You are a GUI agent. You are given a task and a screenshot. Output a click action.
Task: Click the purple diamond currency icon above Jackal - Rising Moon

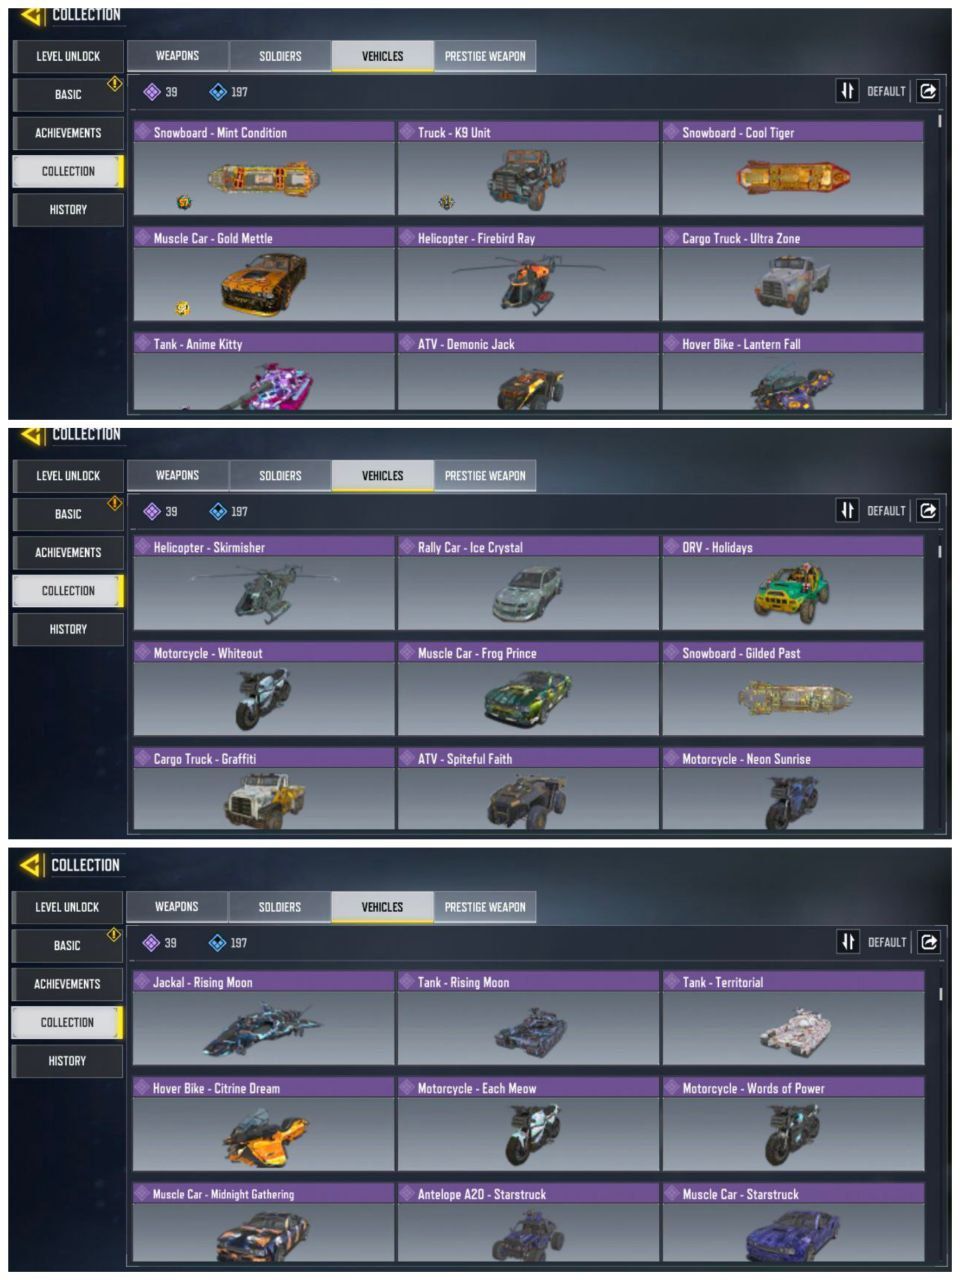coord(152,943)
